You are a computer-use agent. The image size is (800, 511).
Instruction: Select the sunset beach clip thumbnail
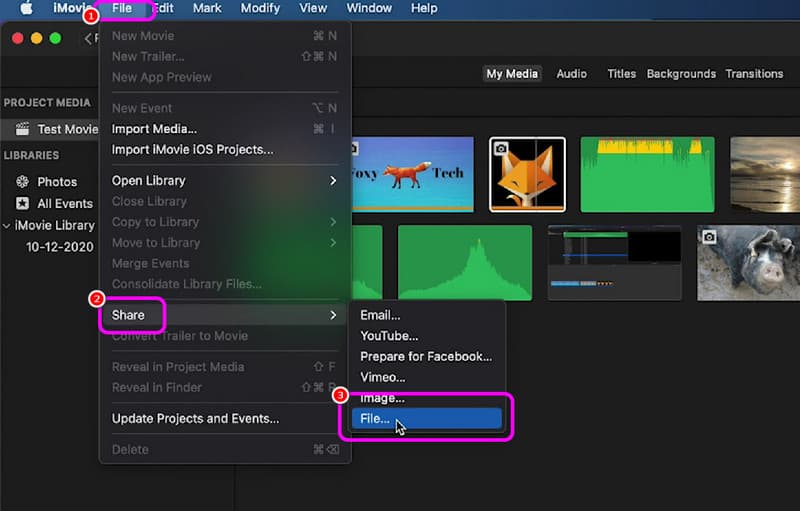[x=765, y=174]
